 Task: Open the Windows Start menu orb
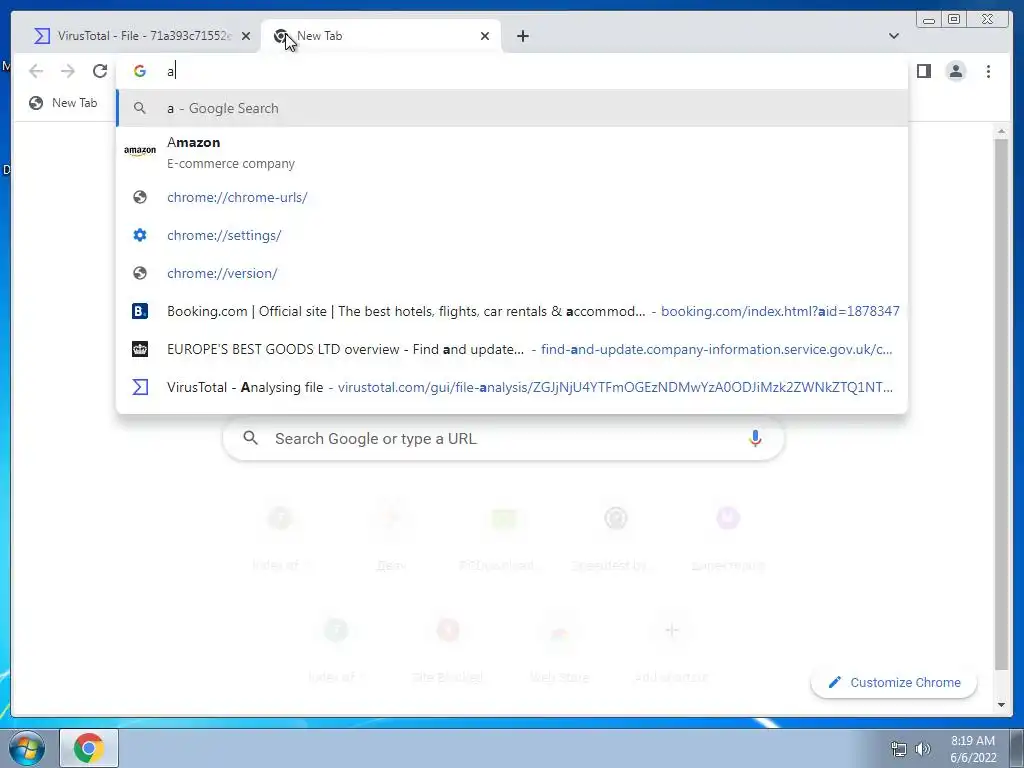click(27, 748)
